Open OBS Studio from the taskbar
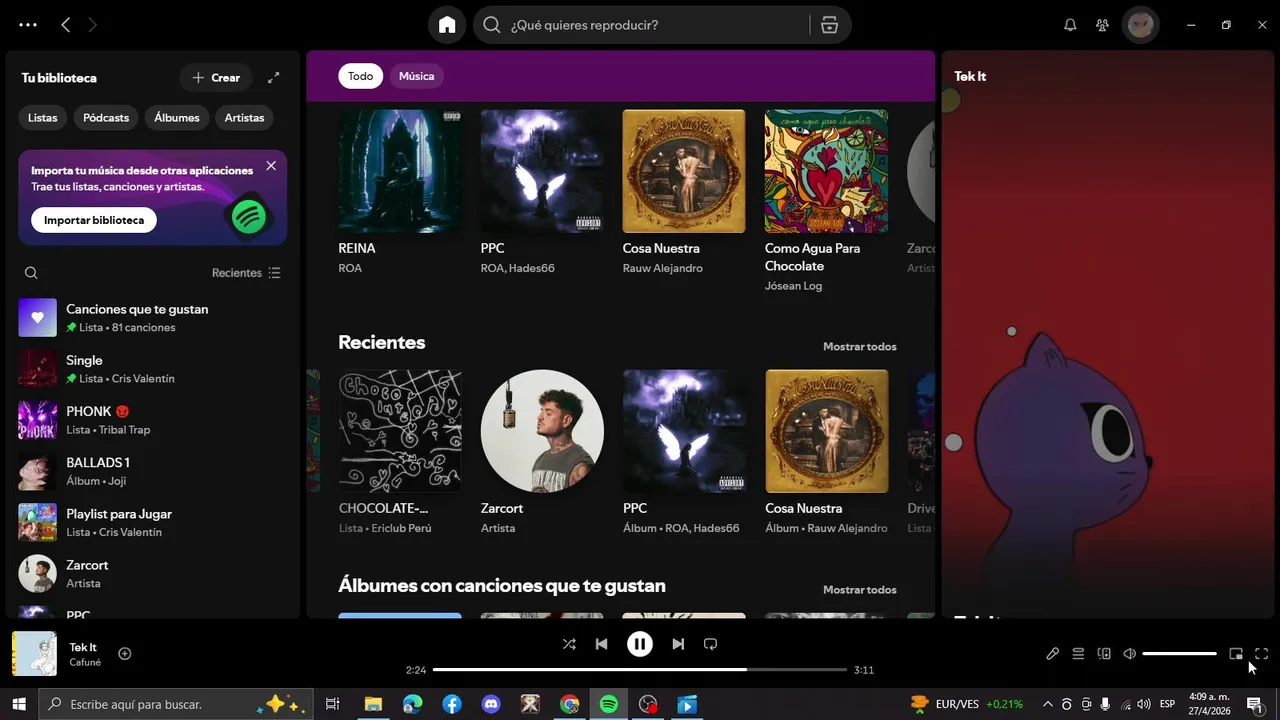The width and height of the screenshot is (1280, 720). click(x=648, y=704)
